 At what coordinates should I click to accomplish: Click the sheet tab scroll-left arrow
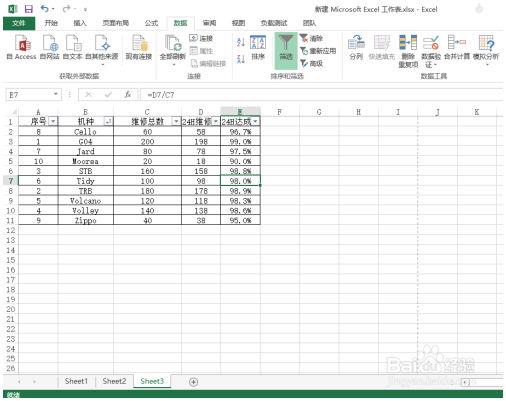[x=19, y=381]
